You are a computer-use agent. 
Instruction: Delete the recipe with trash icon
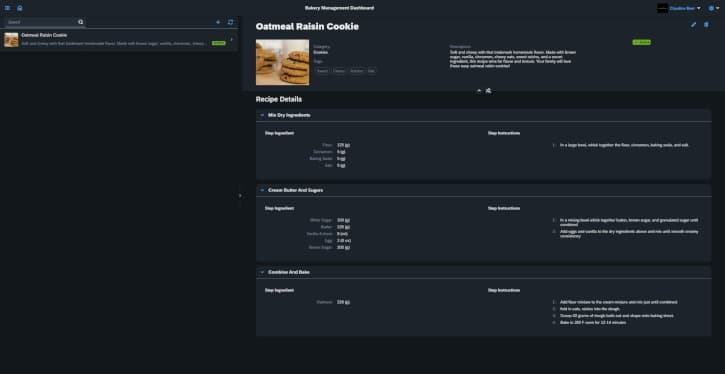(x=706, y=25)
